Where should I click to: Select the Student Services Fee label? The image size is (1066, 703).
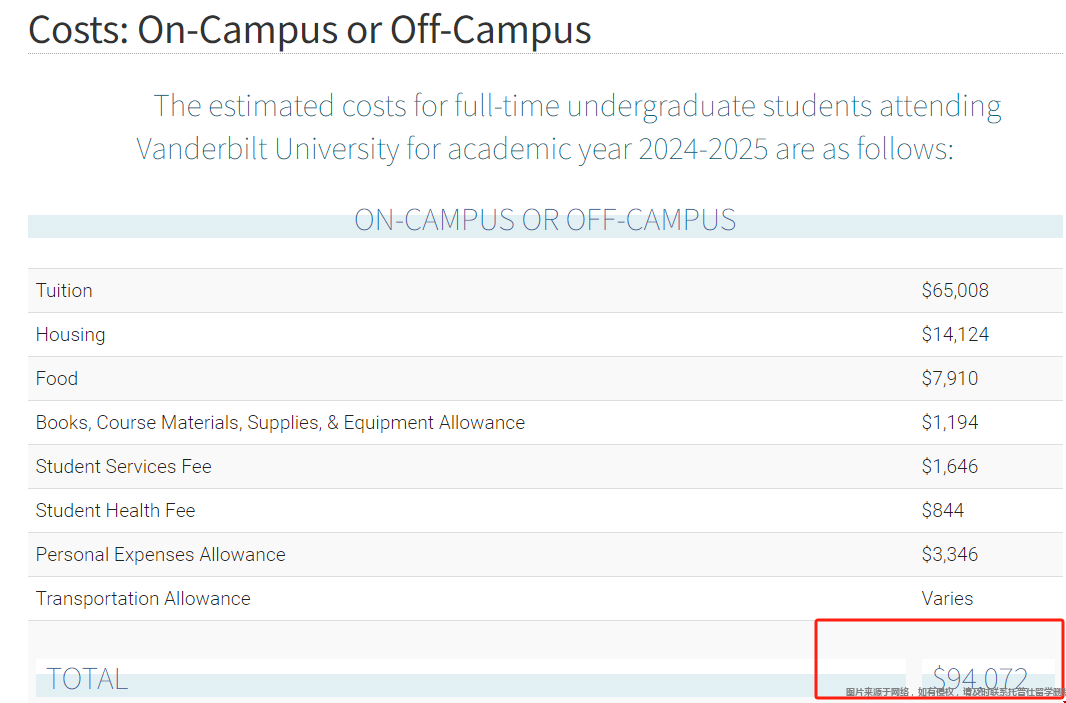(123, 467)
